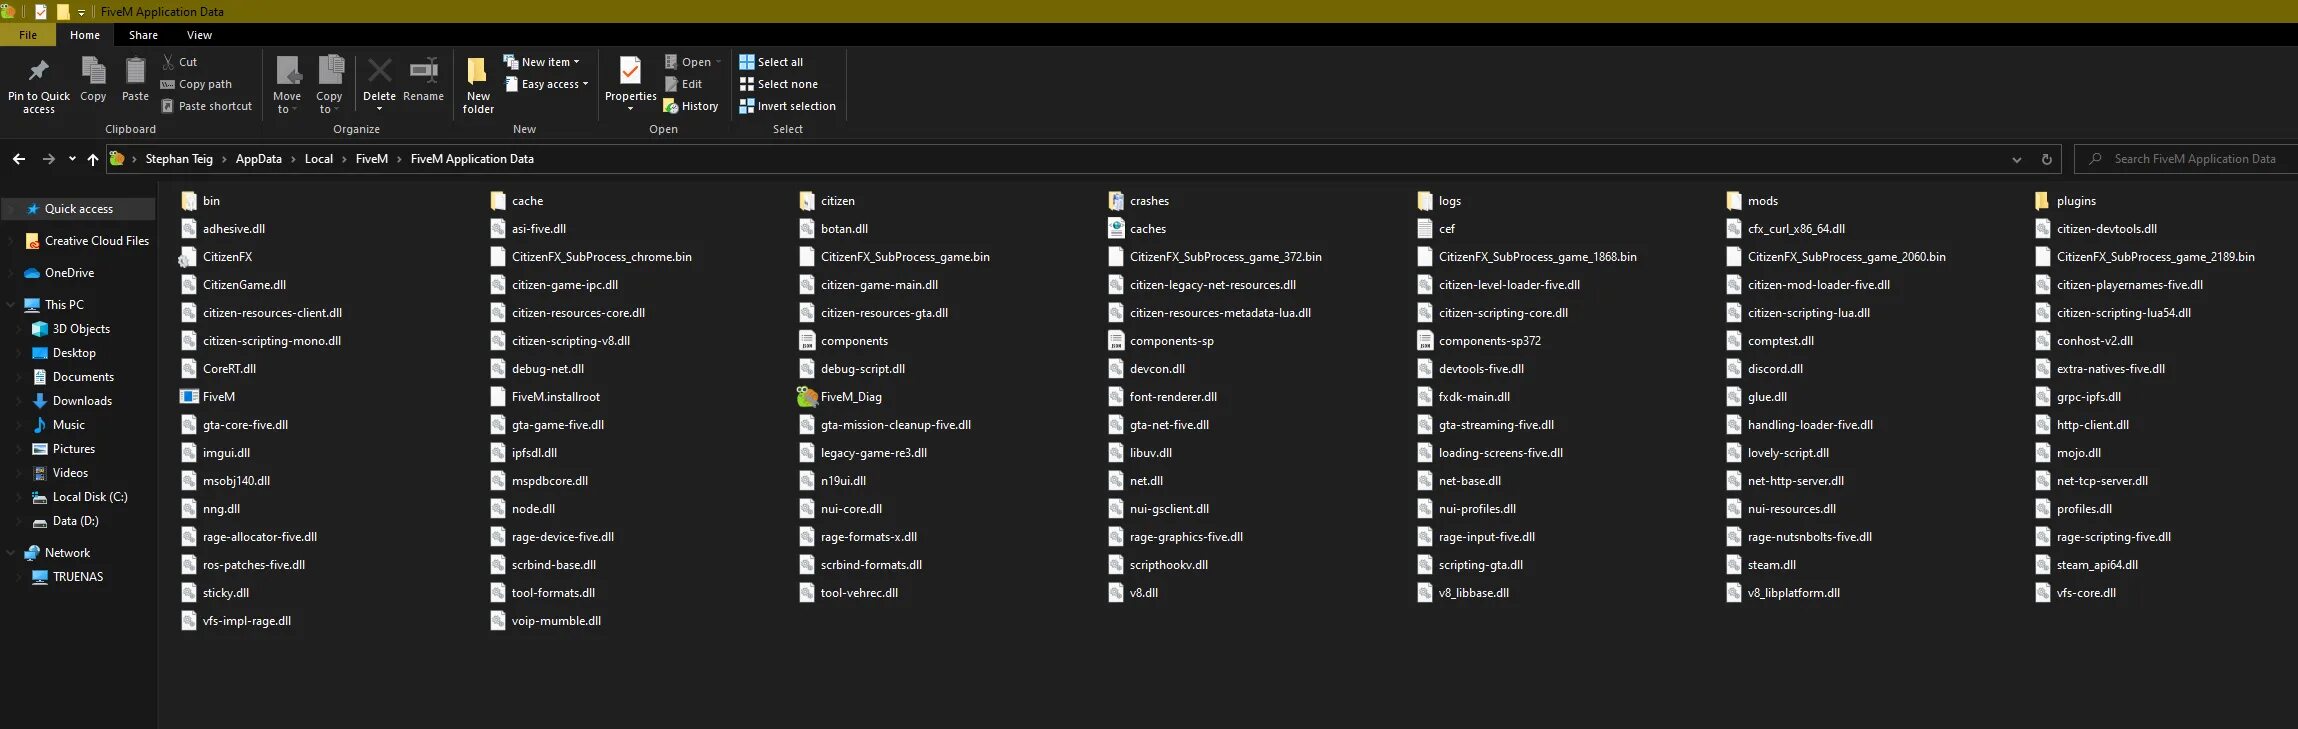
Task: Go back with the back arrow
Action: tap(19, 159)
